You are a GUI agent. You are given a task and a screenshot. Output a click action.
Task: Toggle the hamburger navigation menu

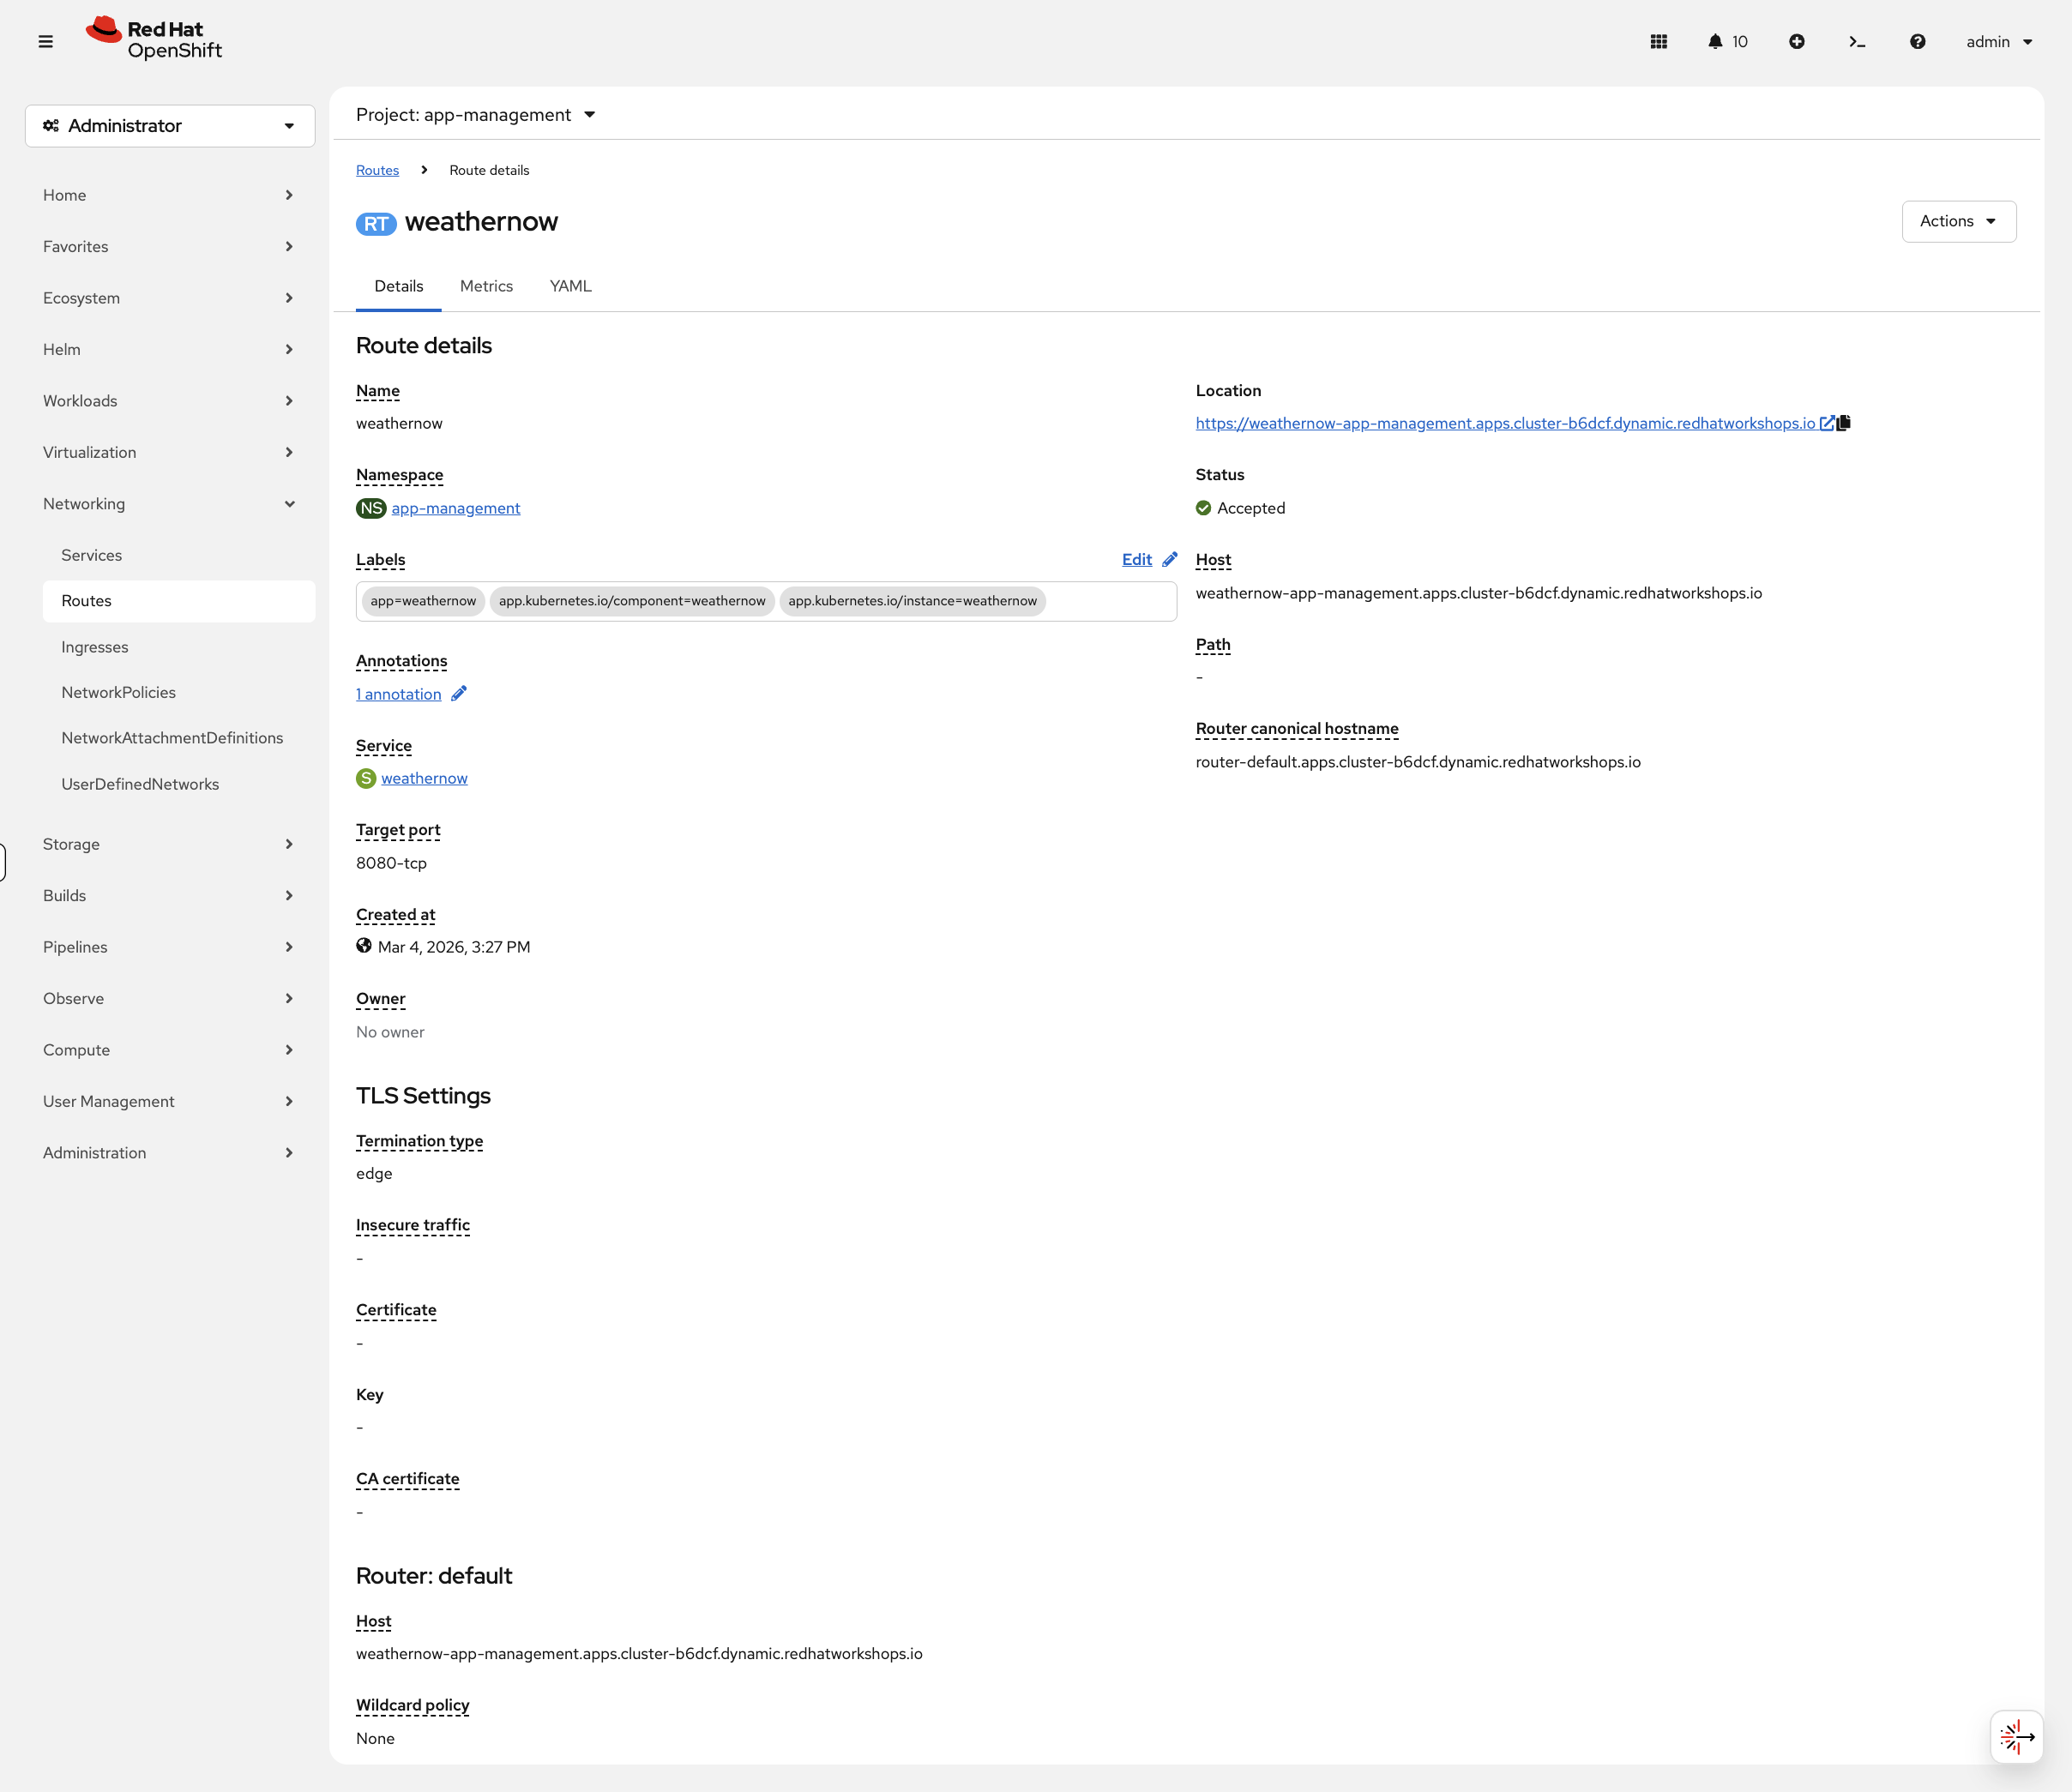click(x=45, y=42)
